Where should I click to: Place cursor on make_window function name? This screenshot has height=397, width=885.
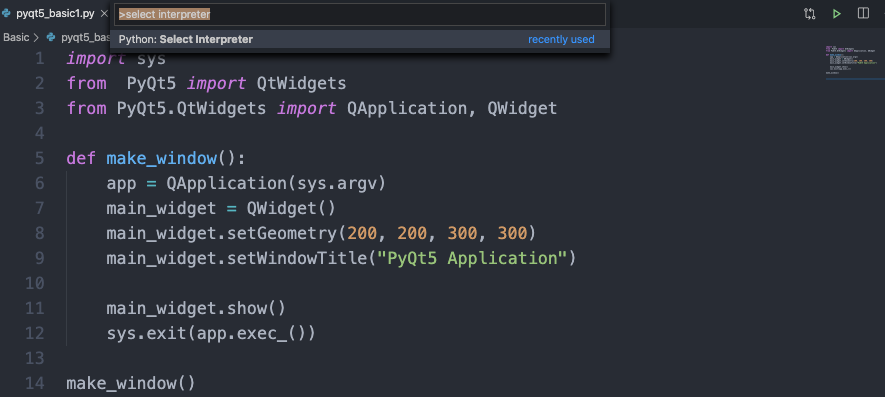pos(161,158)
